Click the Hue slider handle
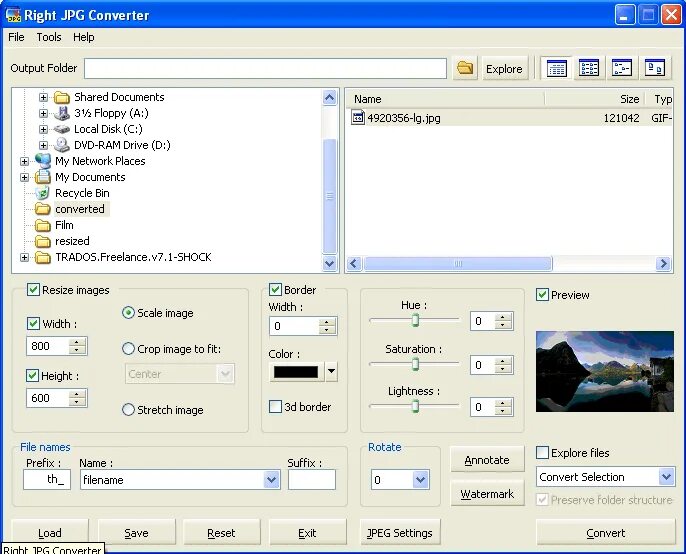This screenshot has width=686, height=554. (x=415, y=320)
